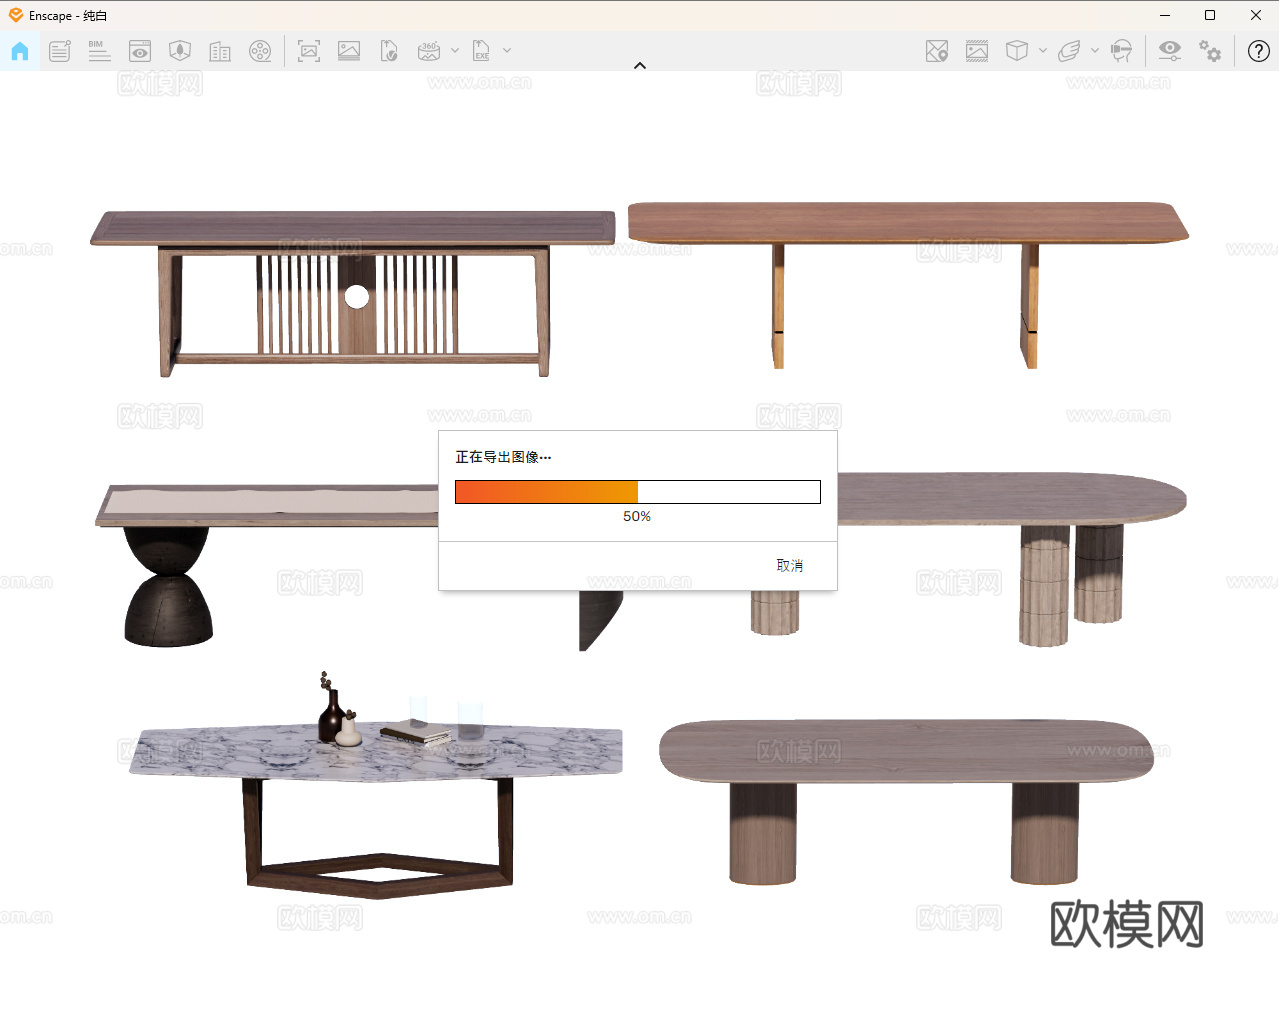
Task: Minimize the Enscape window
Action: click(x=1165, y=15)
